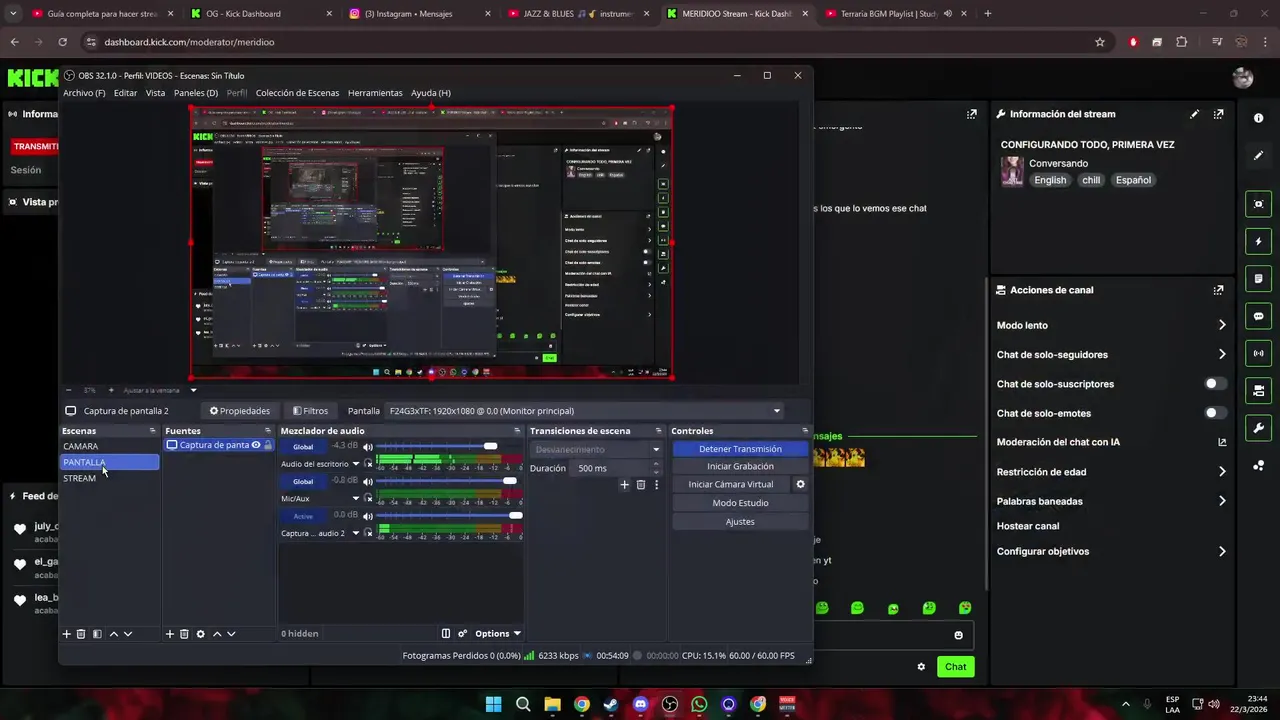Open emote picker in chat input
1280x720 pixels.
(958, 635)
